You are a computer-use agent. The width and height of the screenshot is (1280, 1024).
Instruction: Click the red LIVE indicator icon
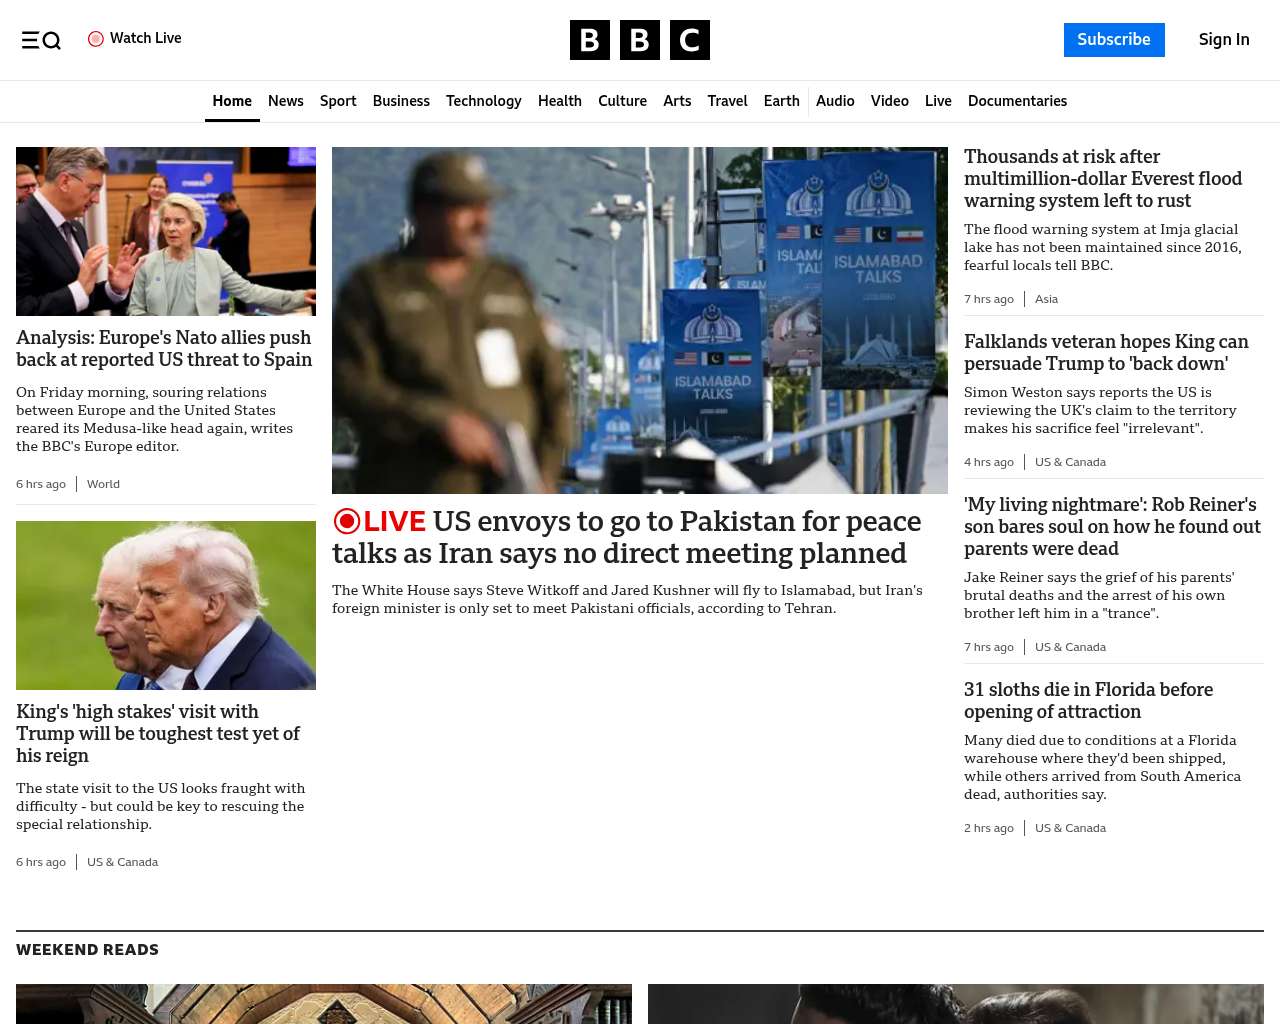tap(347, 521)
